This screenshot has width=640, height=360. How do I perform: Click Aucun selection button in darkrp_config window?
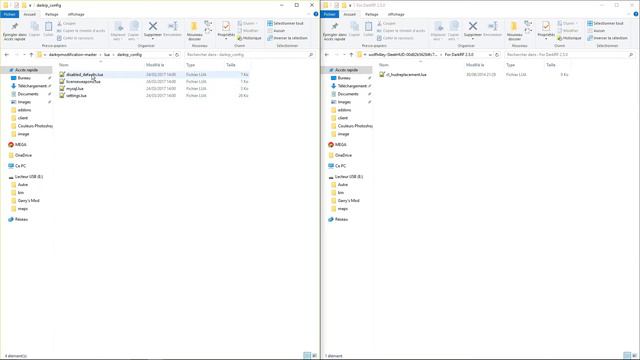coord(276,31)
